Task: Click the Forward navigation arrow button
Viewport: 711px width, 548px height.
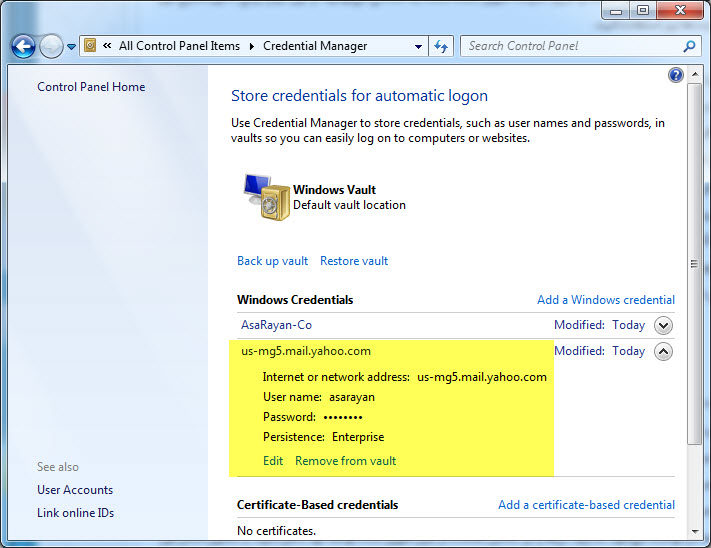Action: pos(51,46)
